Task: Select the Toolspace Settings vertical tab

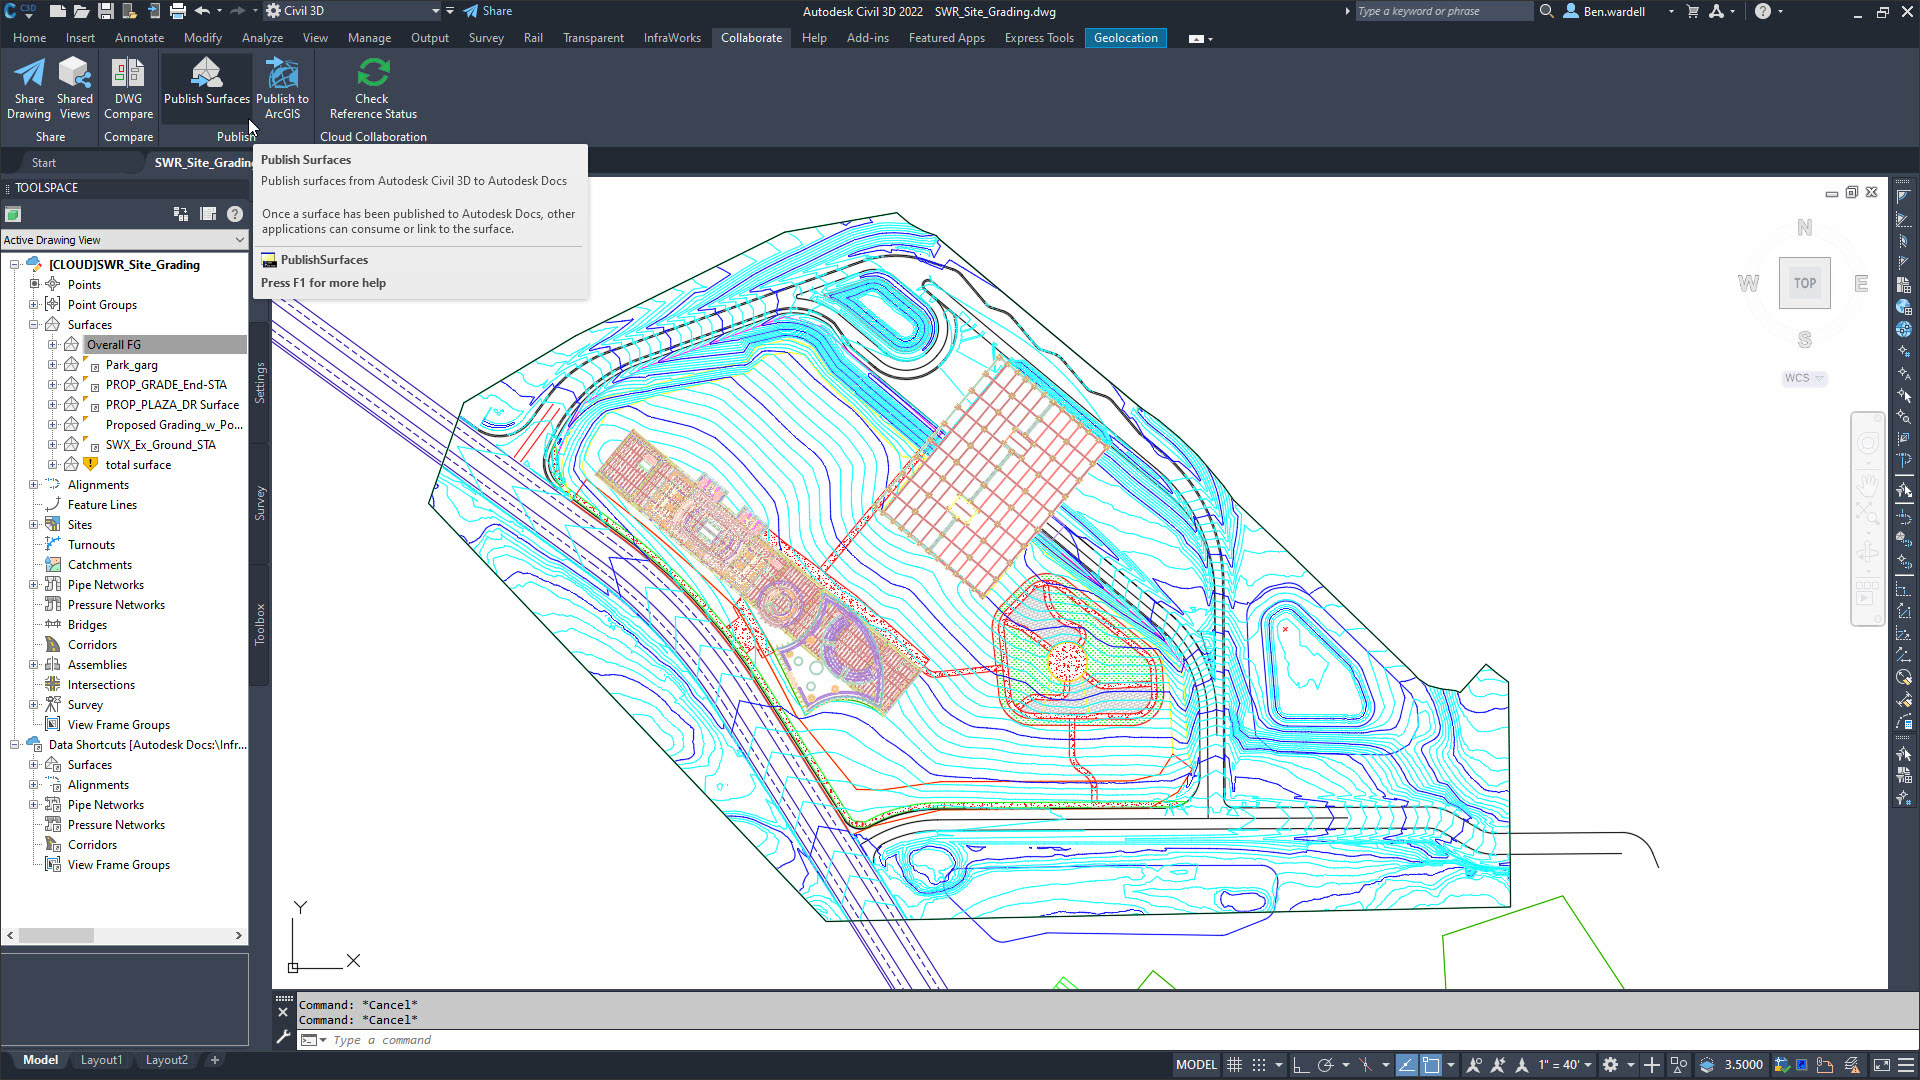Action: [260, 383]
